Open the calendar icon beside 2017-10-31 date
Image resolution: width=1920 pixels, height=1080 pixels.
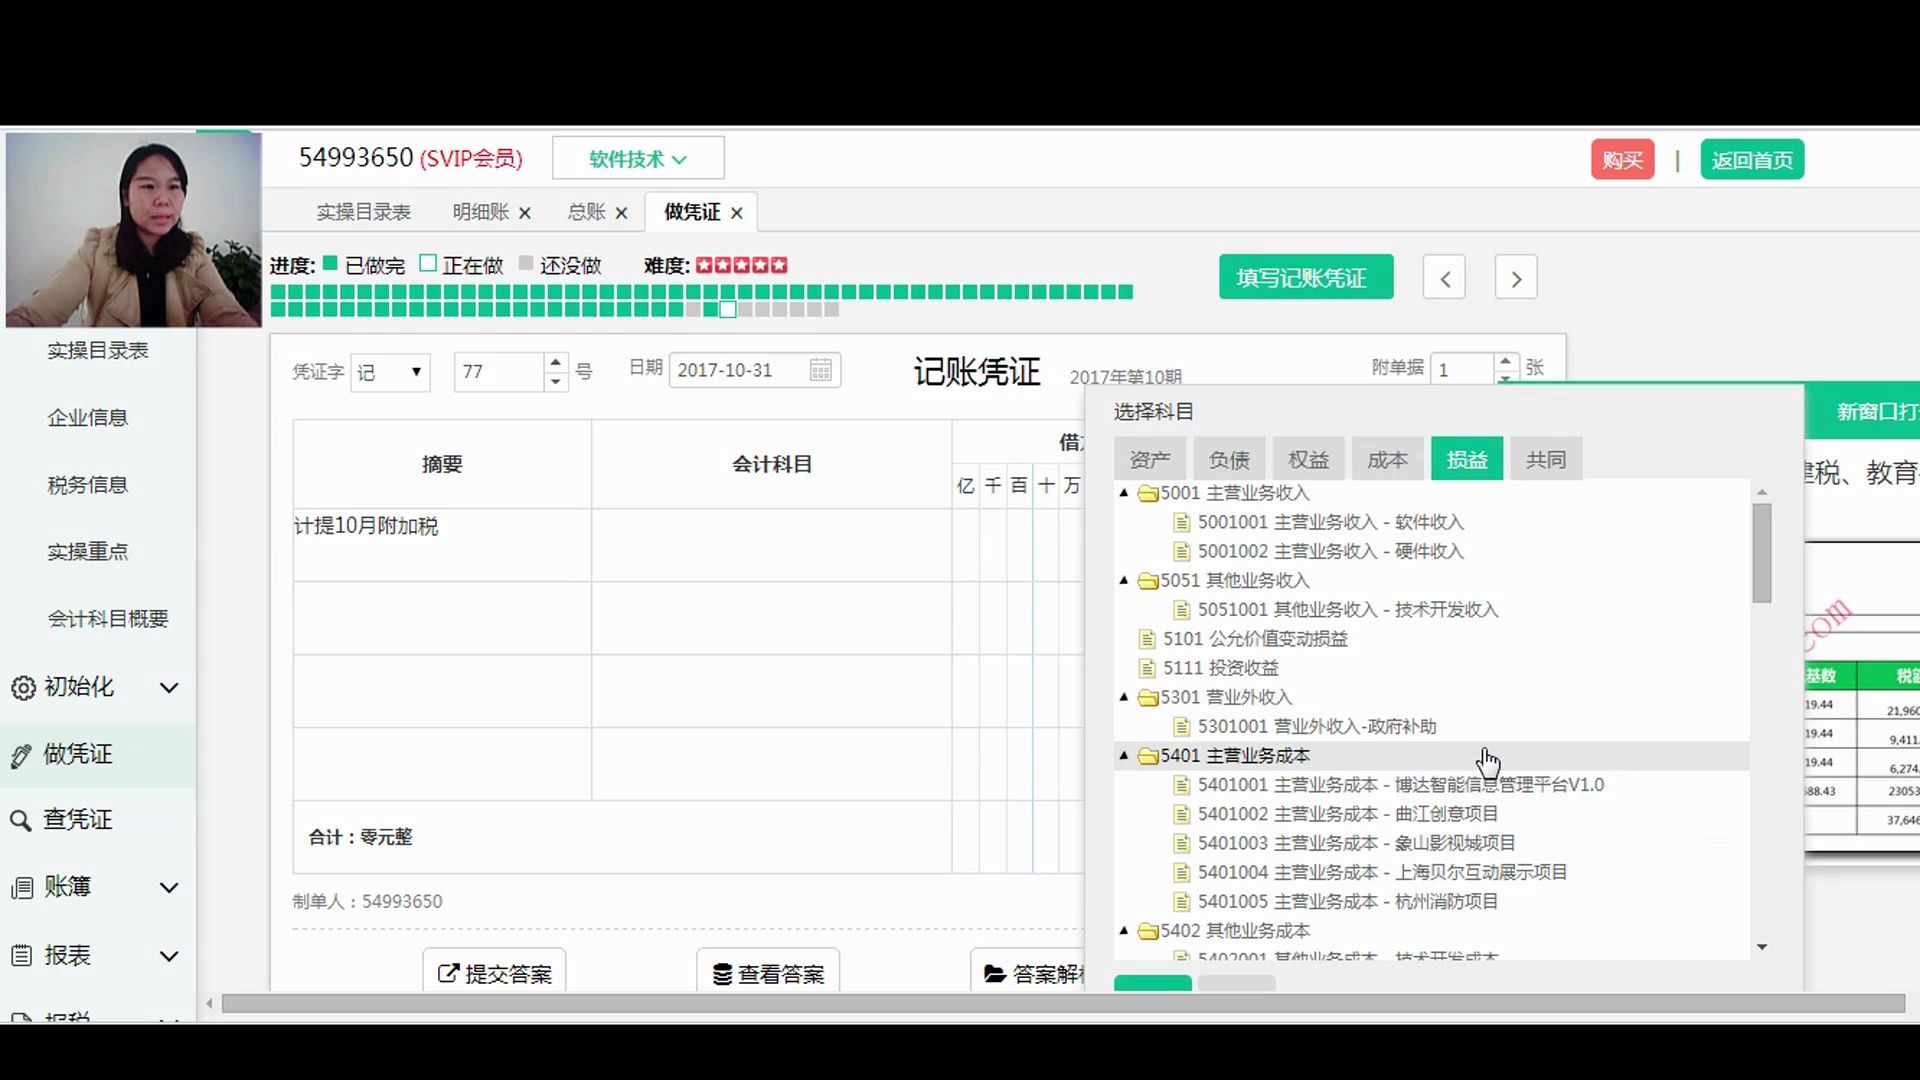click(x=820, y=370)
